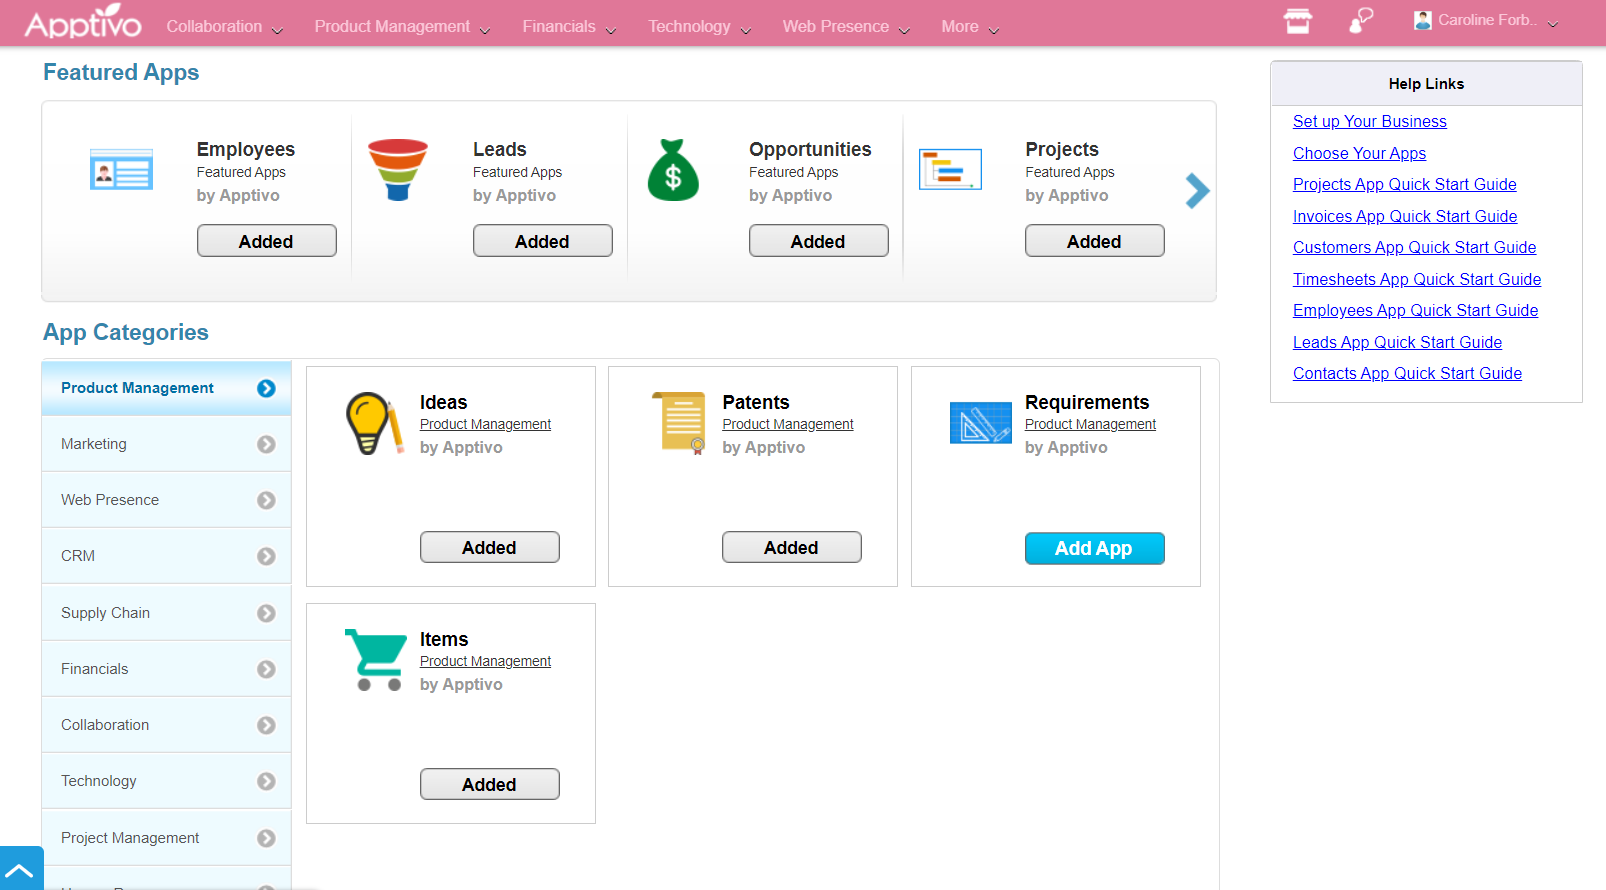Open the Caroline Forb account dropdown
Viewport: 1606px width, 890px height.
pyautogui.click(x=1487, y=21)
